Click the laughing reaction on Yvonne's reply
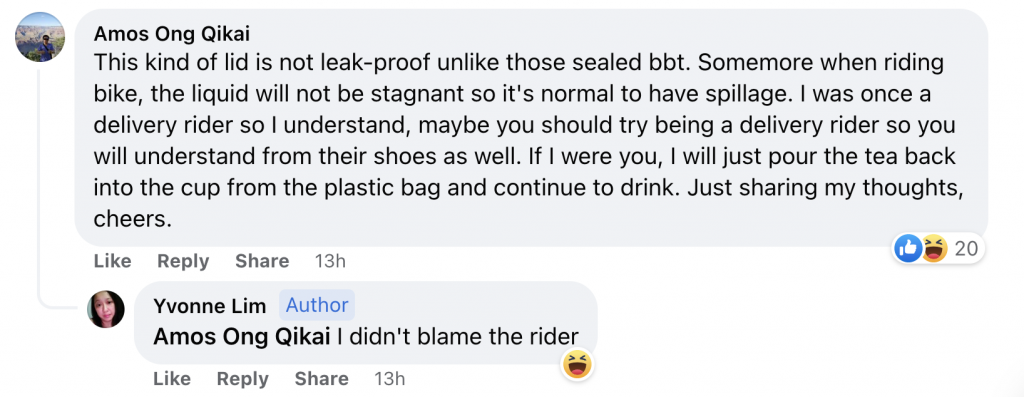The width and height of the screenshot is (1024, 397). (x=577, y=364)
